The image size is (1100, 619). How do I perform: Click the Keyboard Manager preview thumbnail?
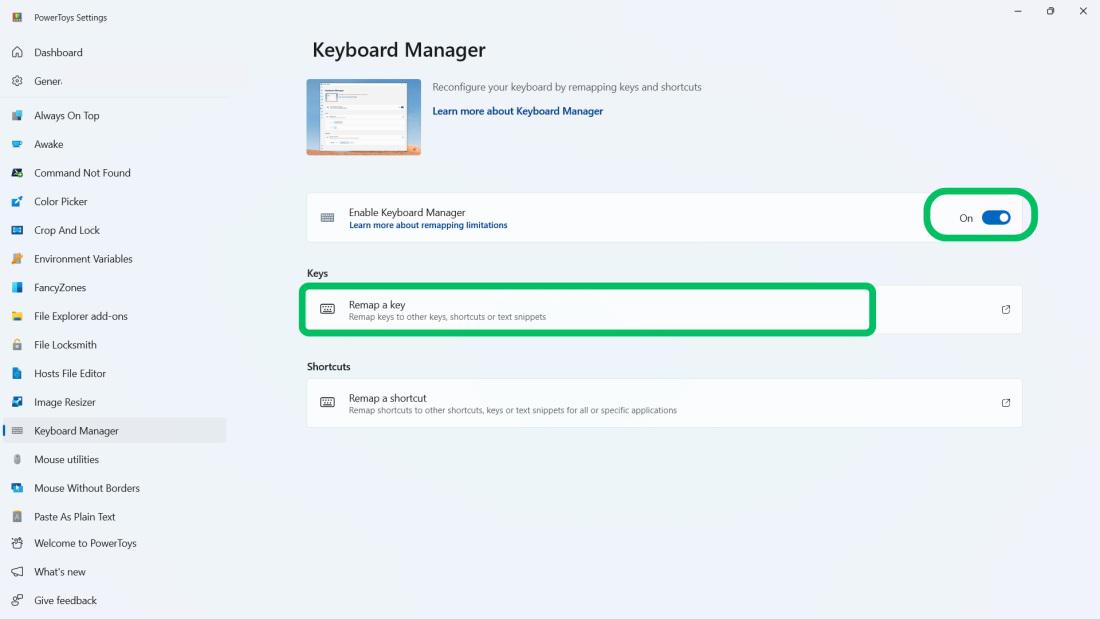[363, 117]
